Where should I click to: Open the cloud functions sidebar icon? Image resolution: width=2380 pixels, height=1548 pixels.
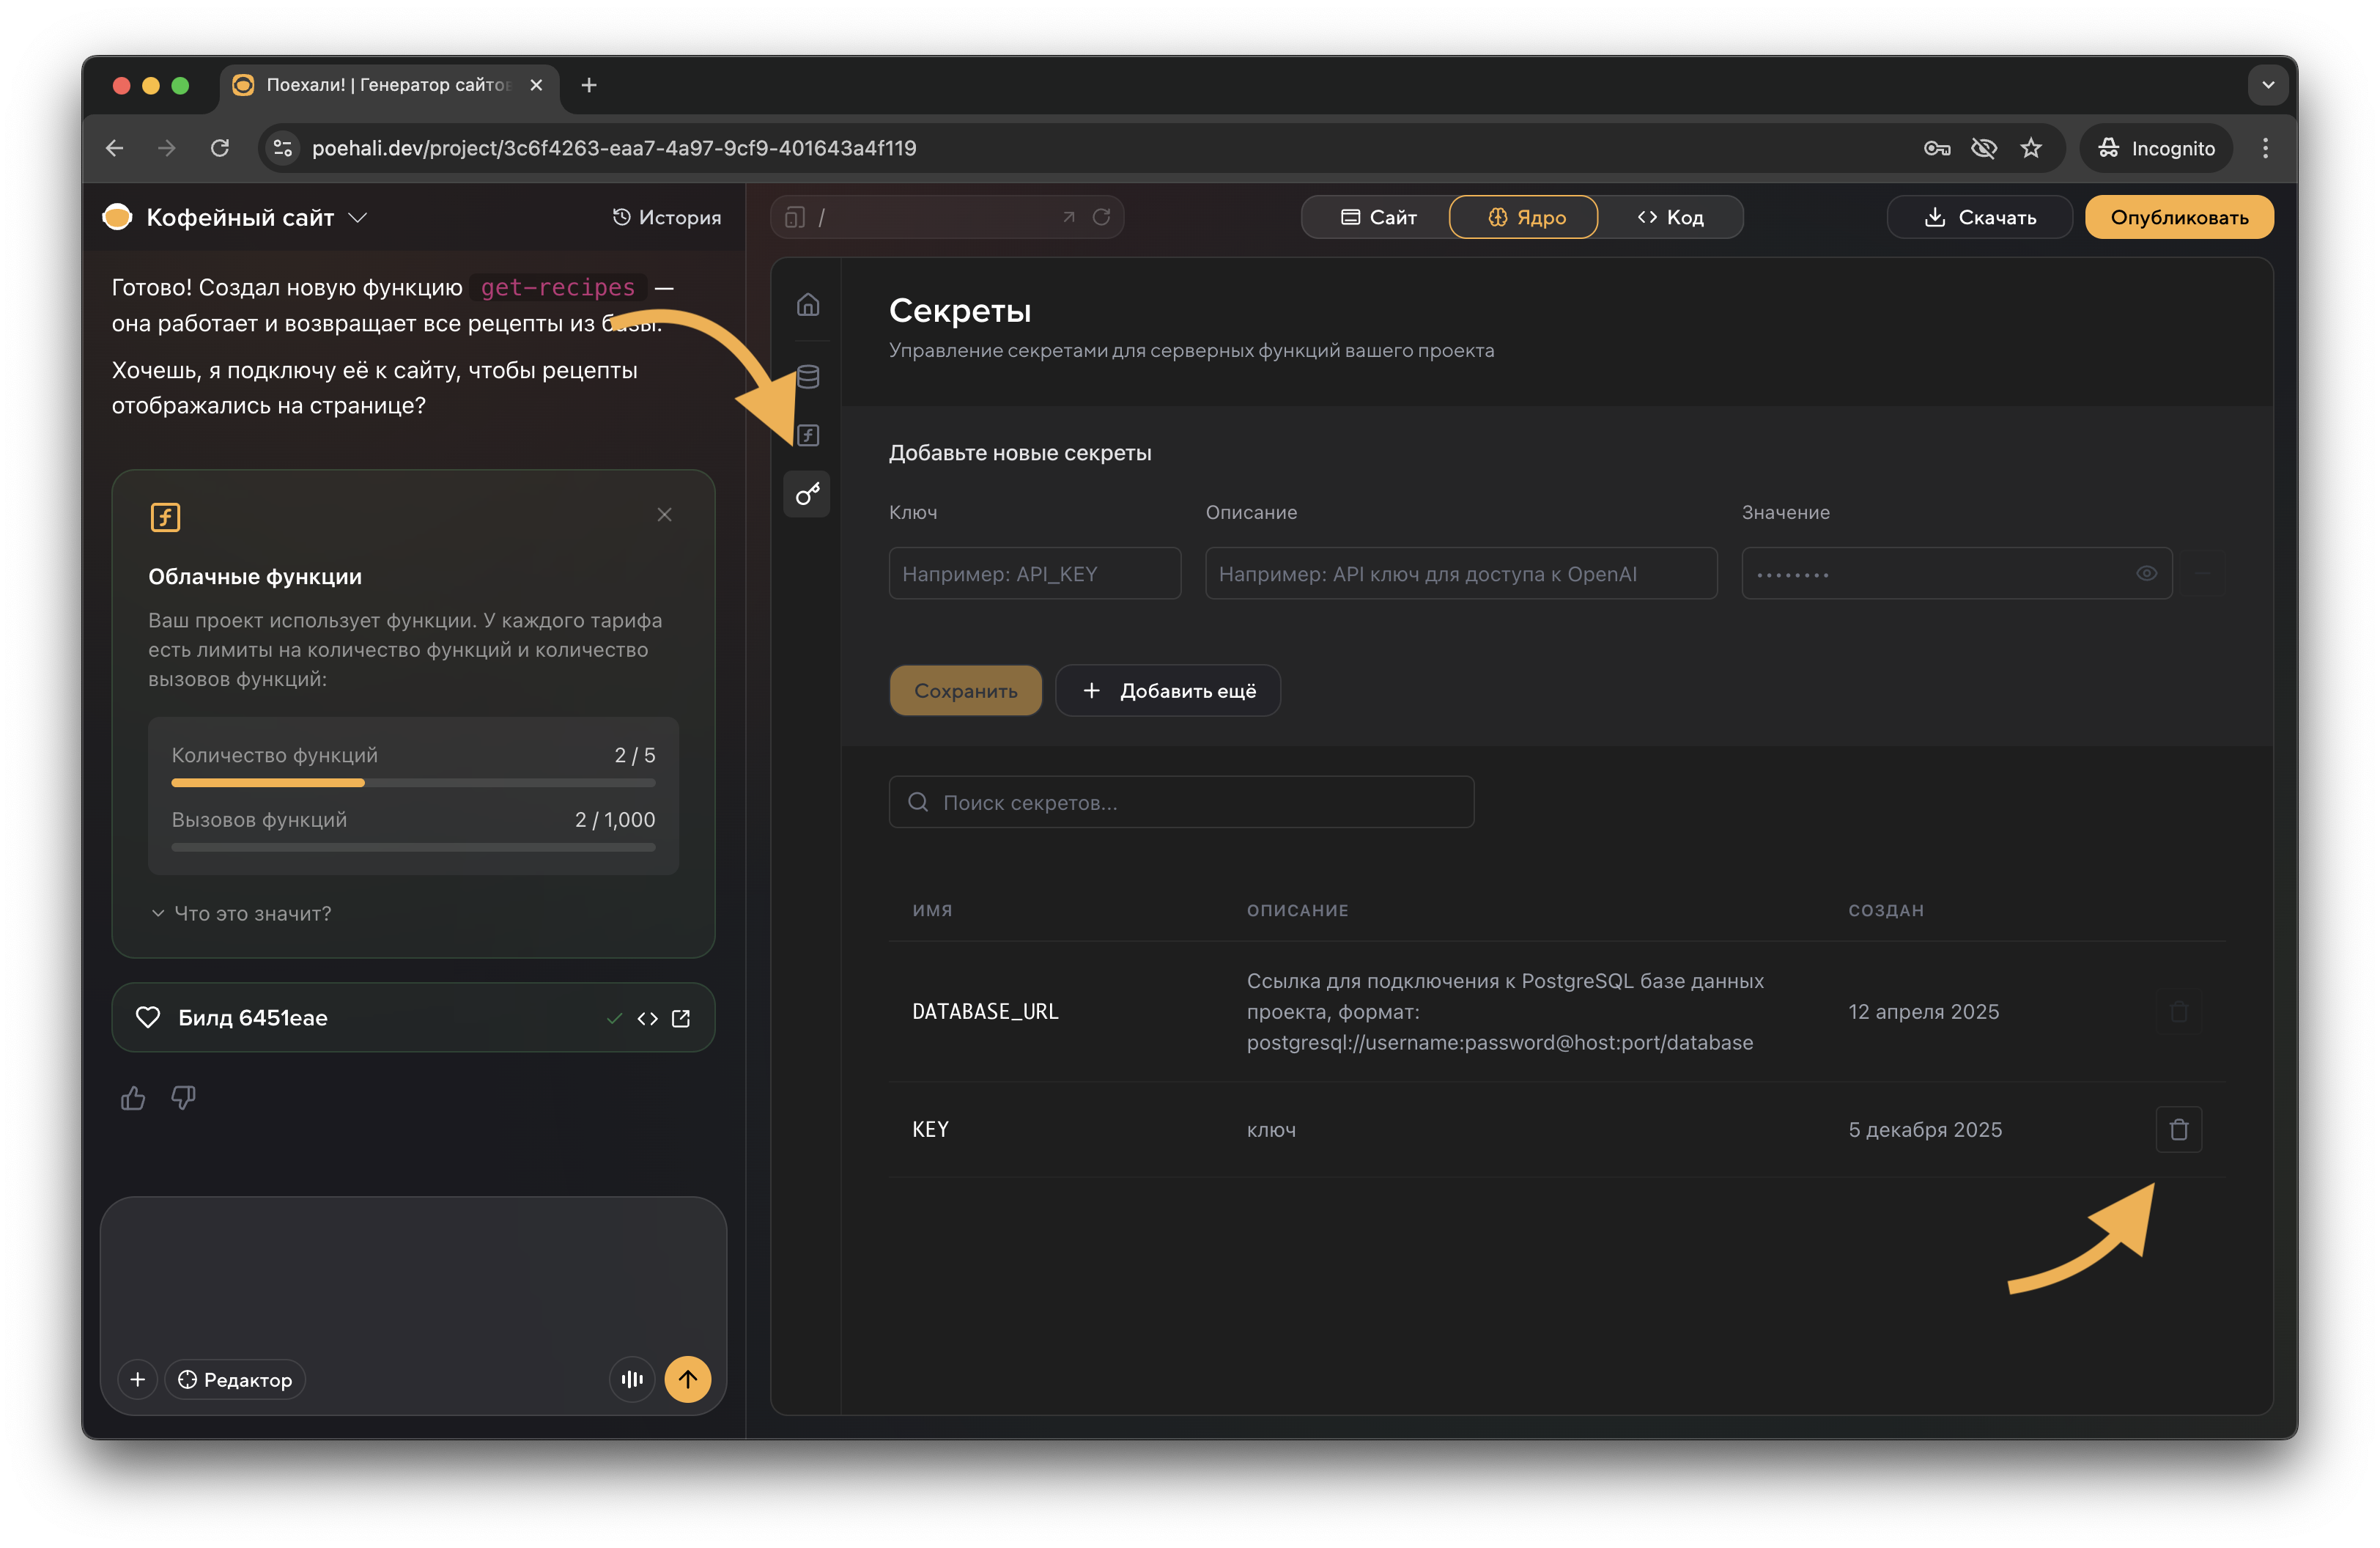click(808, 435)
